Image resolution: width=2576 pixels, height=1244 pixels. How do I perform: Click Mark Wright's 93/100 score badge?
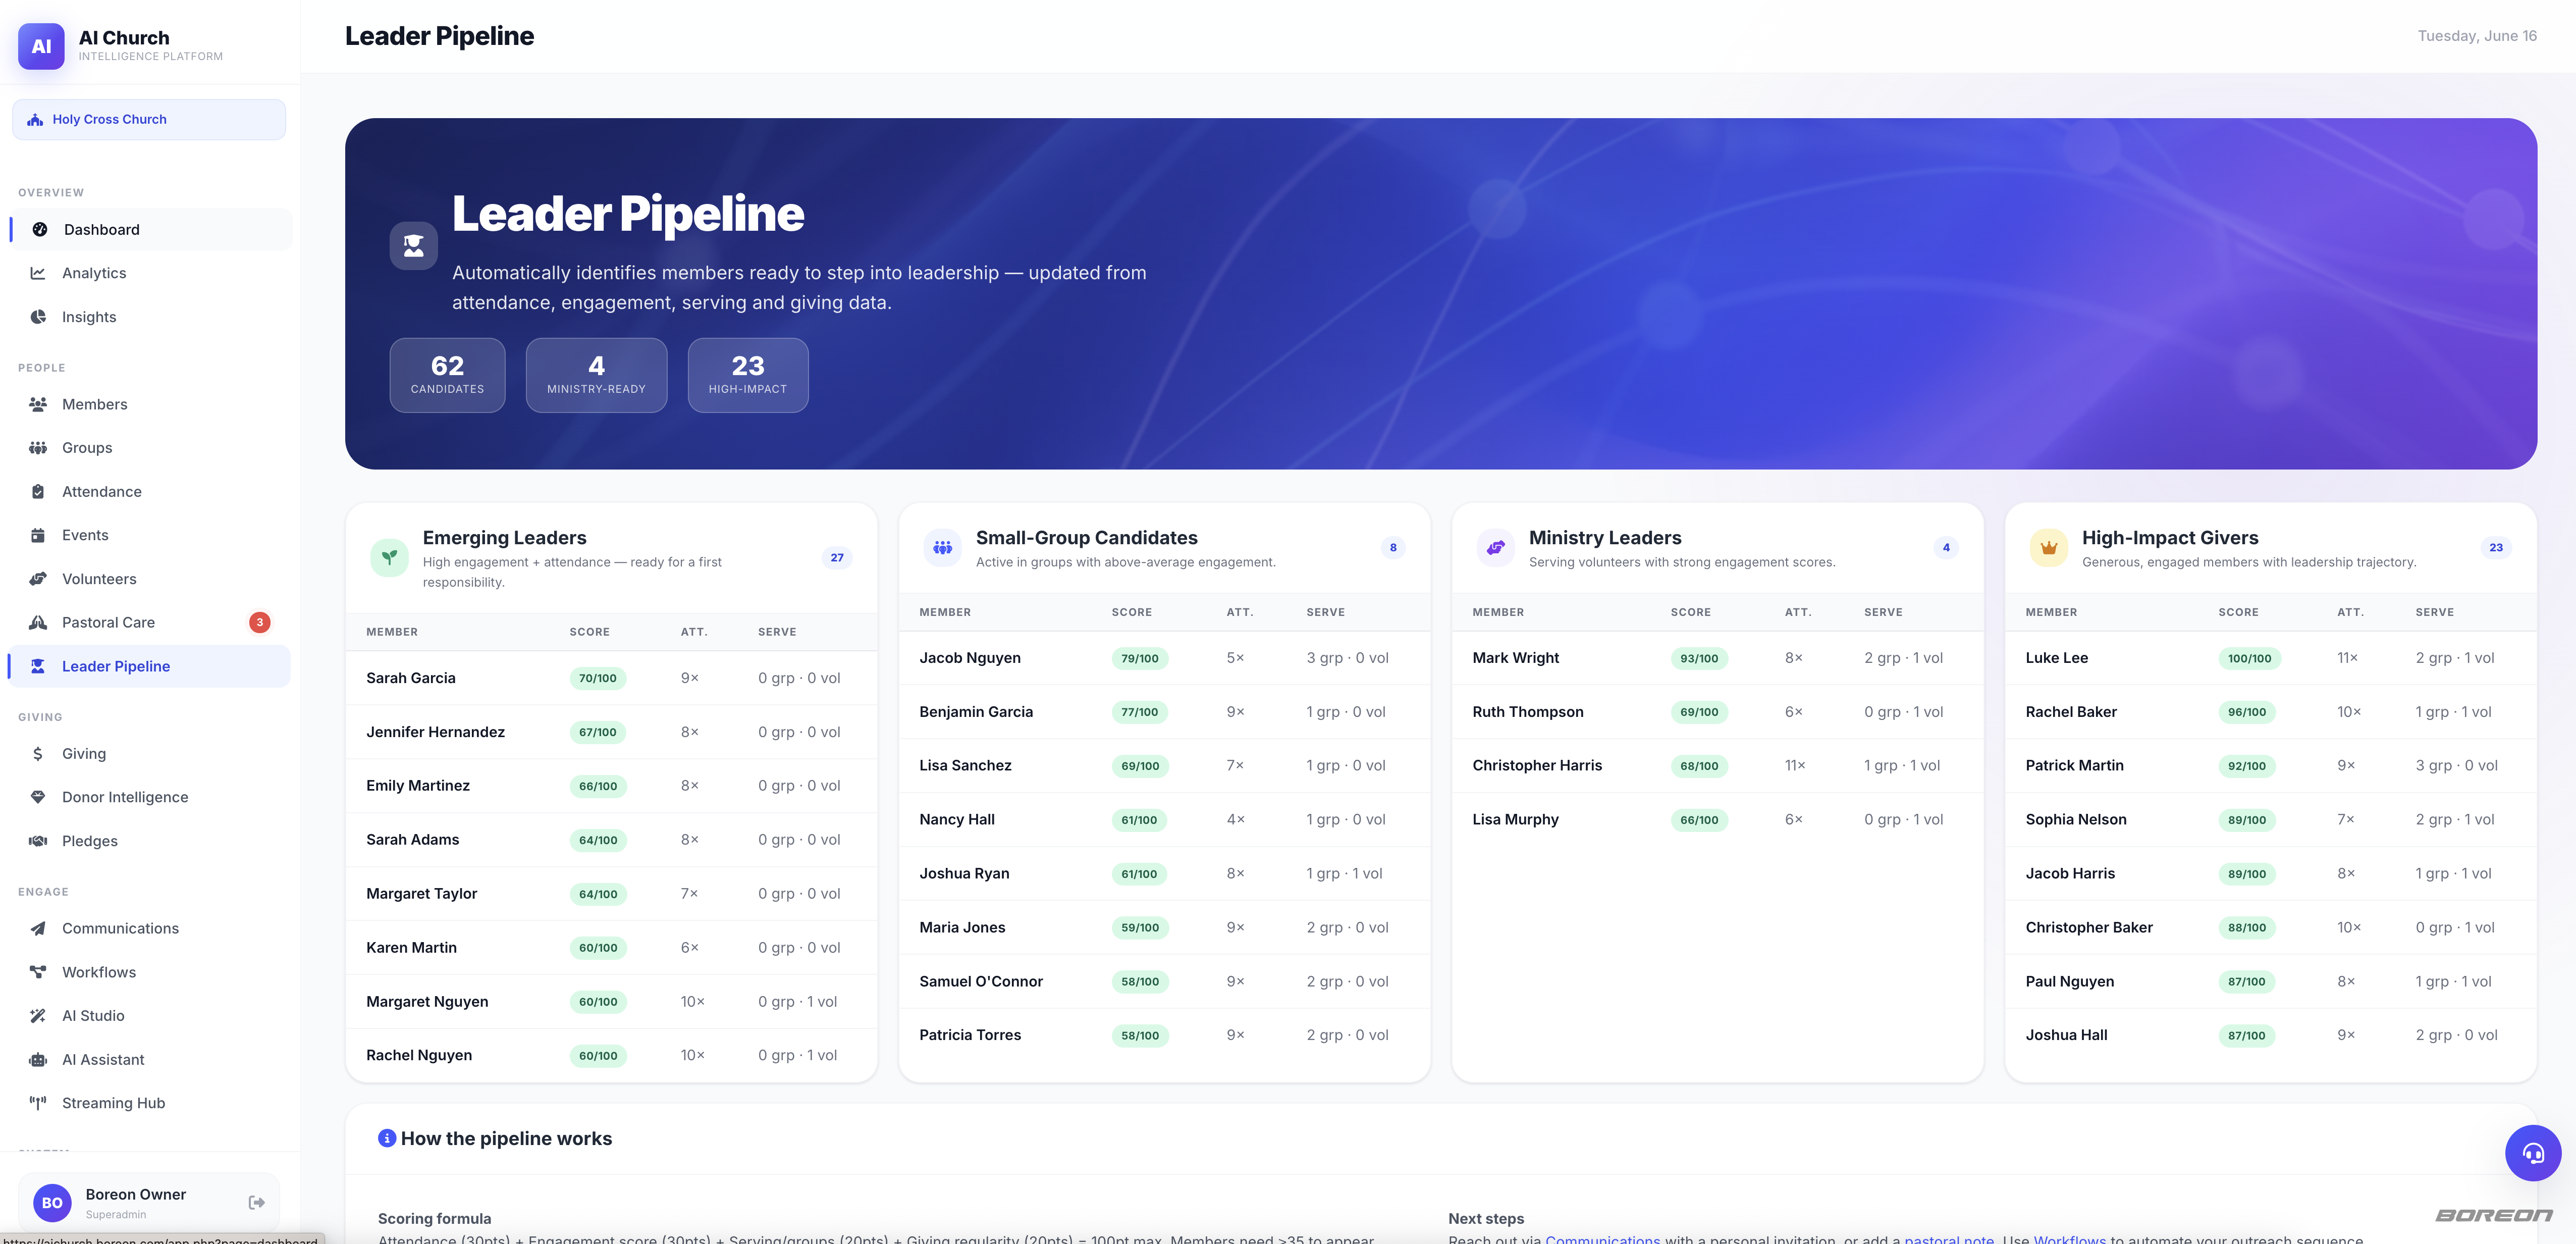pyautogui.click(x=1699, y=658)
